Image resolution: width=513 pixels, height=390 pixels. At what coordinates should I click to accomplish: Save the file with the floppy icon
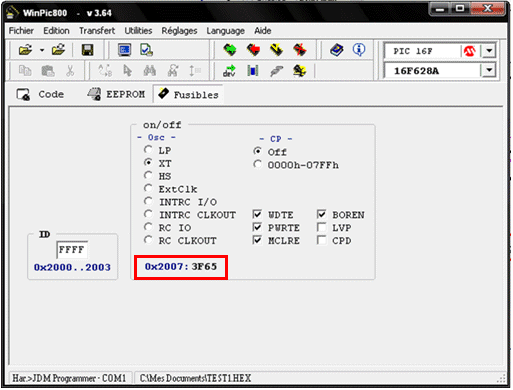click(88, 50)
